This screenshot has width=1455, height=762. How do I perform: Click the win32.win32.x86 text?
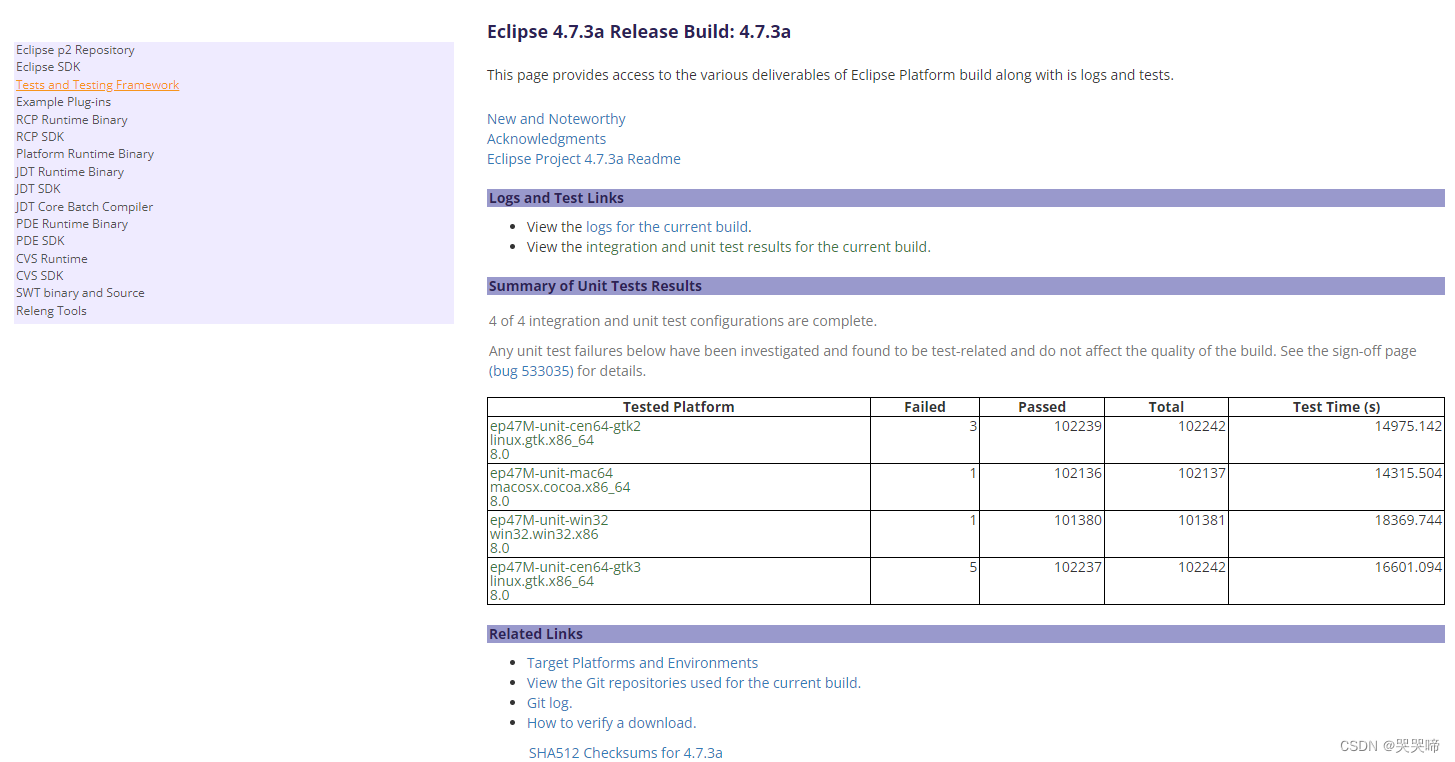tap(544, 534)
